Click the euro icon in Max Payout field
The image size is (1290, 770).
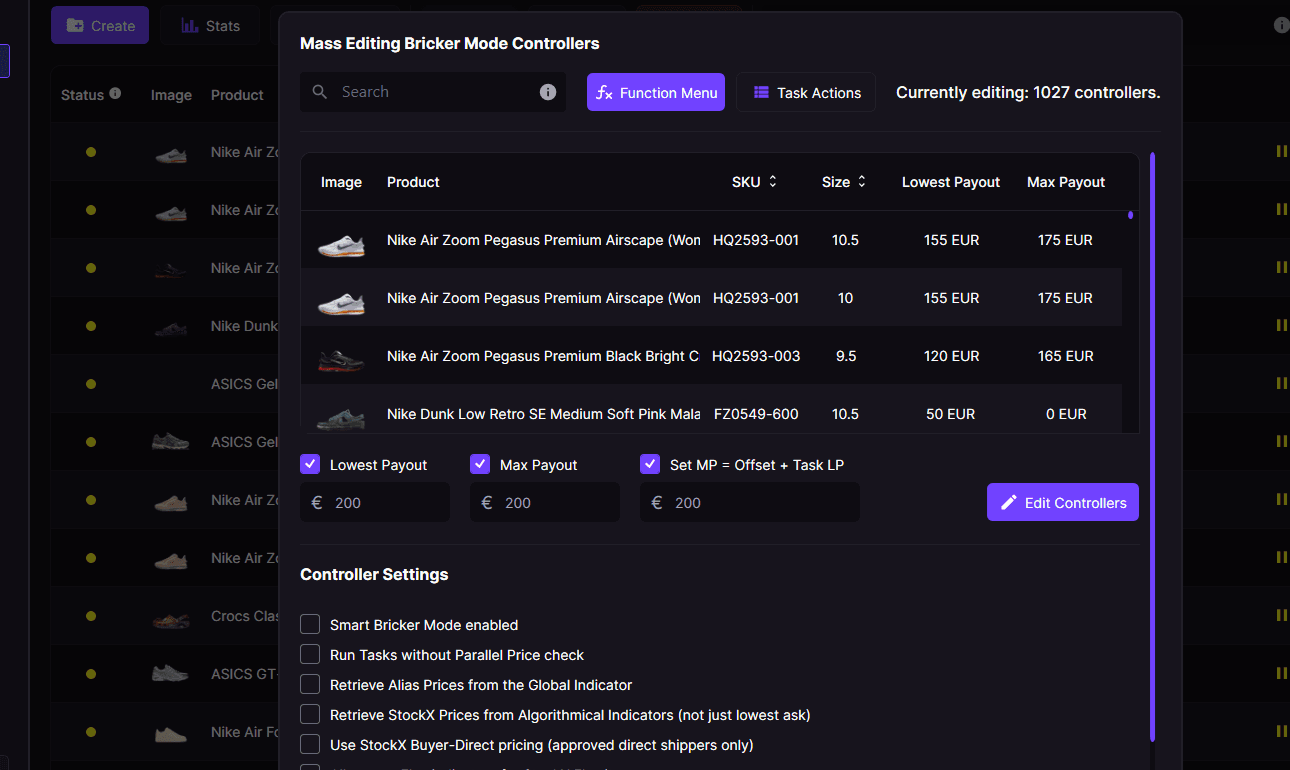click(x=487, y=503)
